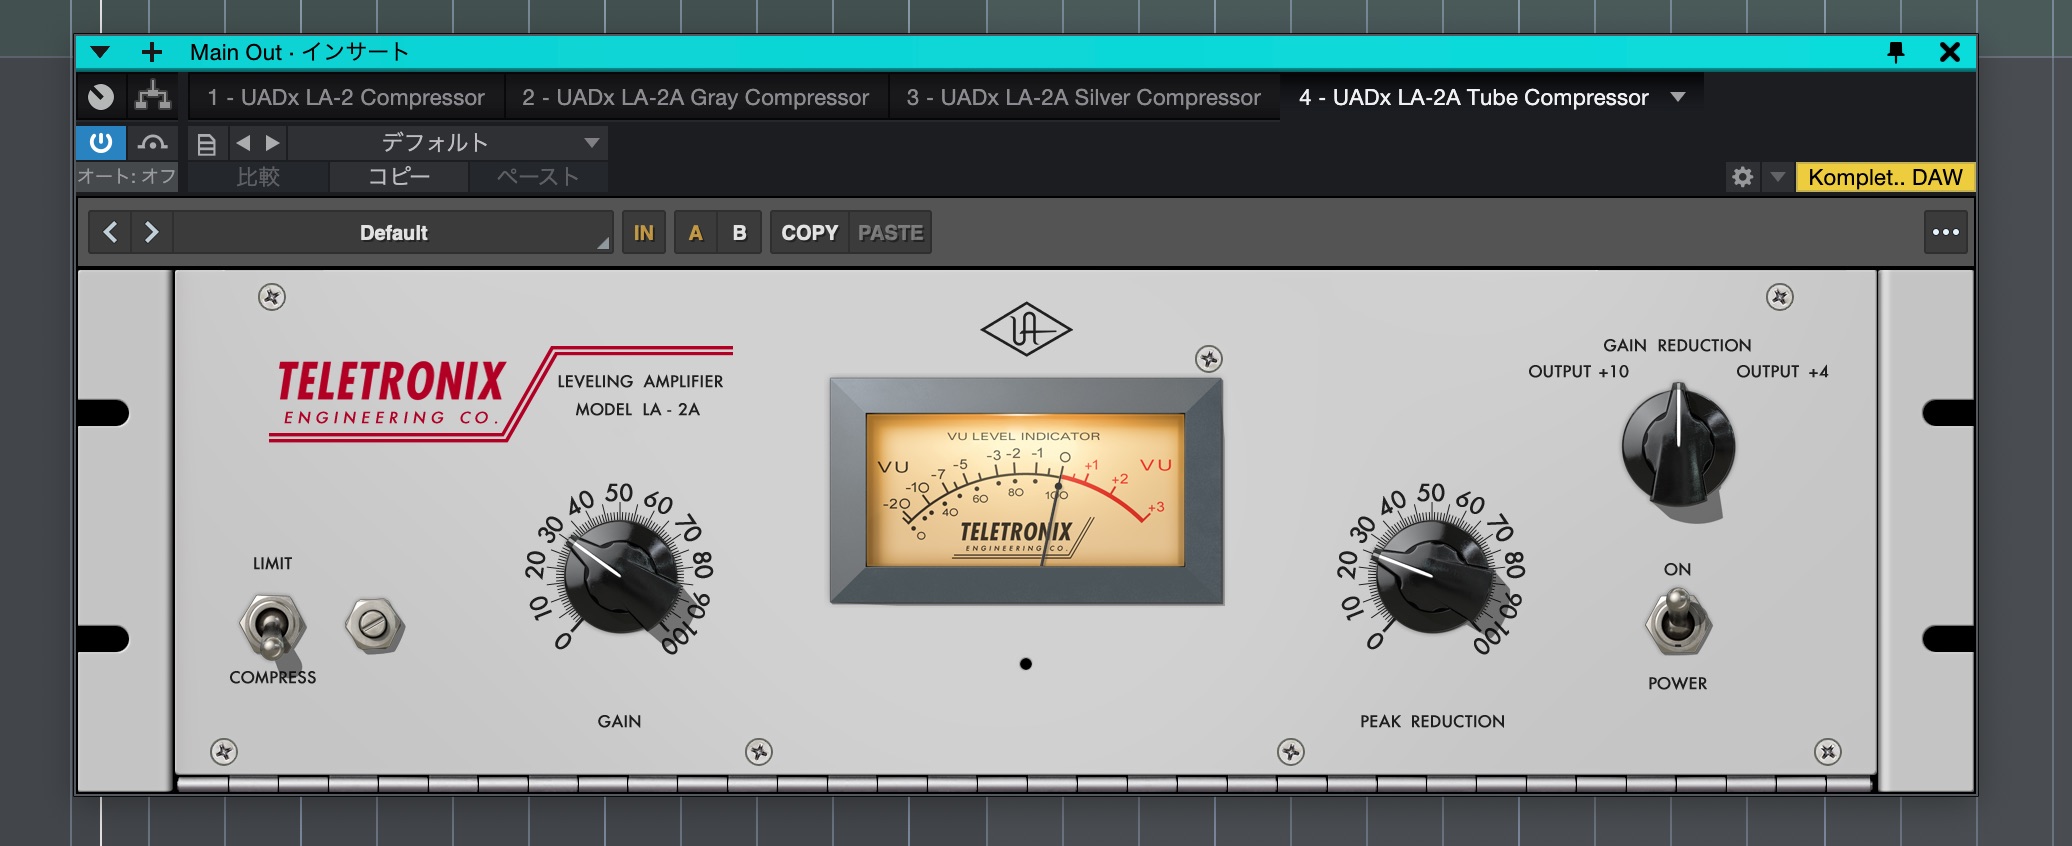
Task: Close the Main Out insert window
Action: click(x=1949, y=52)
